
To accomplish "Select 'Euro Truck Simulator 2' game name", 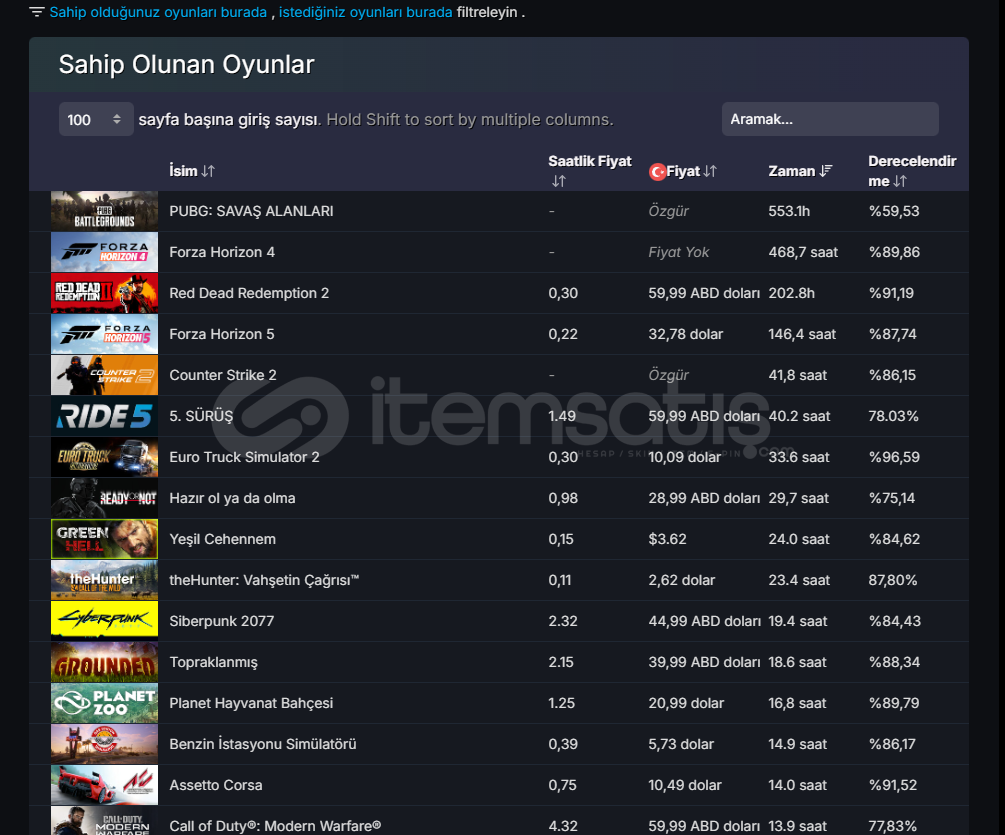I will click(244, 457).
